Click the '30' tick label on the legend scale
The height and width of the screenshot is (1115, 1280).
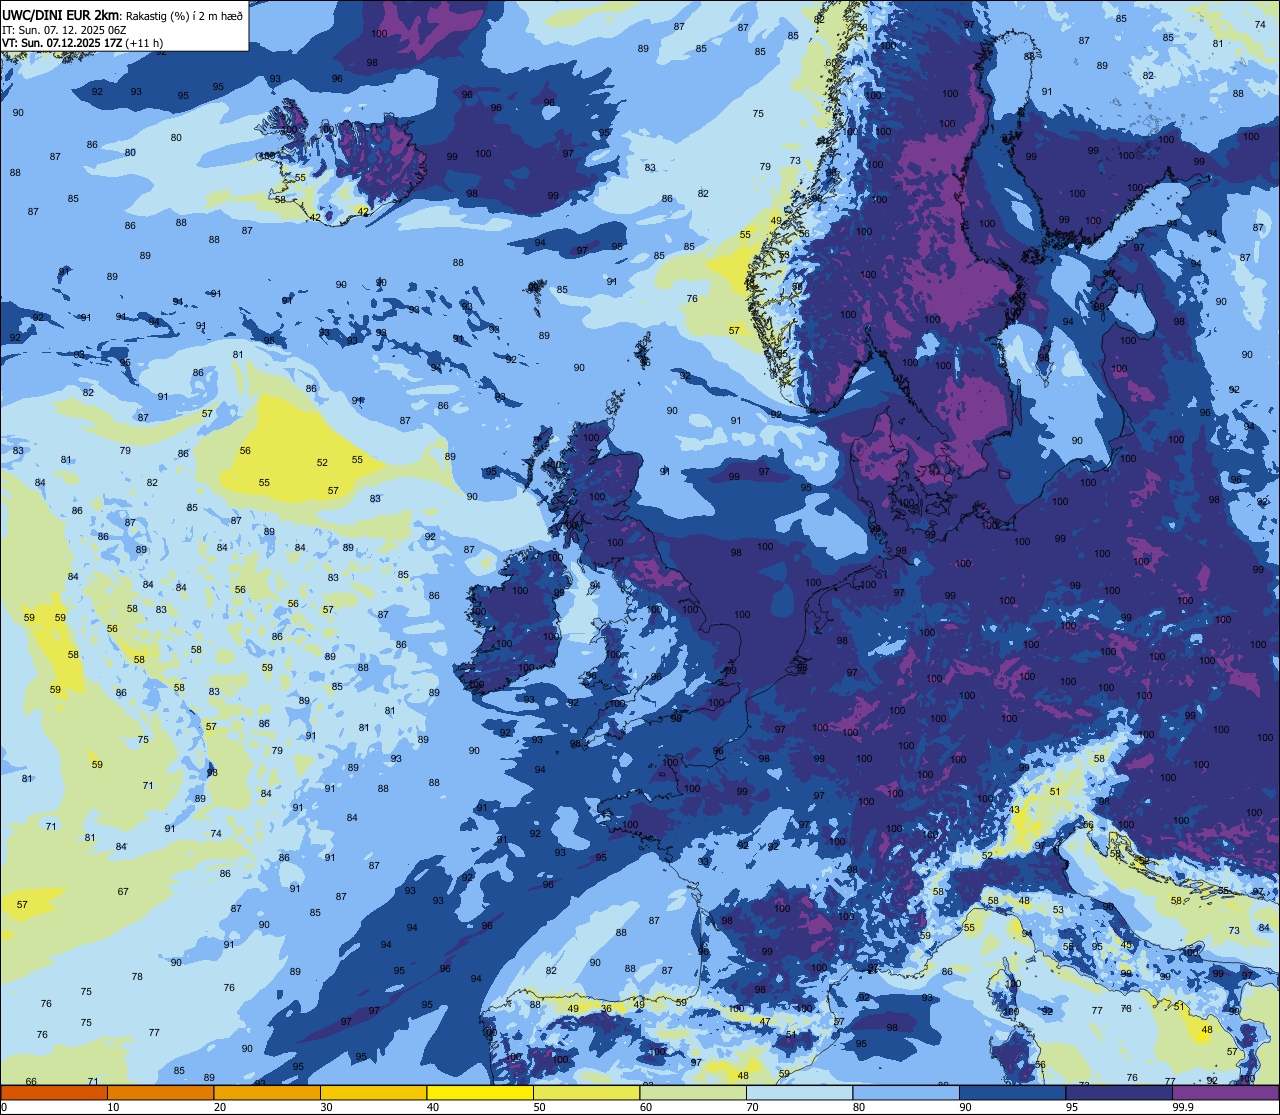pyautogui.click(x=326, y=1107)
